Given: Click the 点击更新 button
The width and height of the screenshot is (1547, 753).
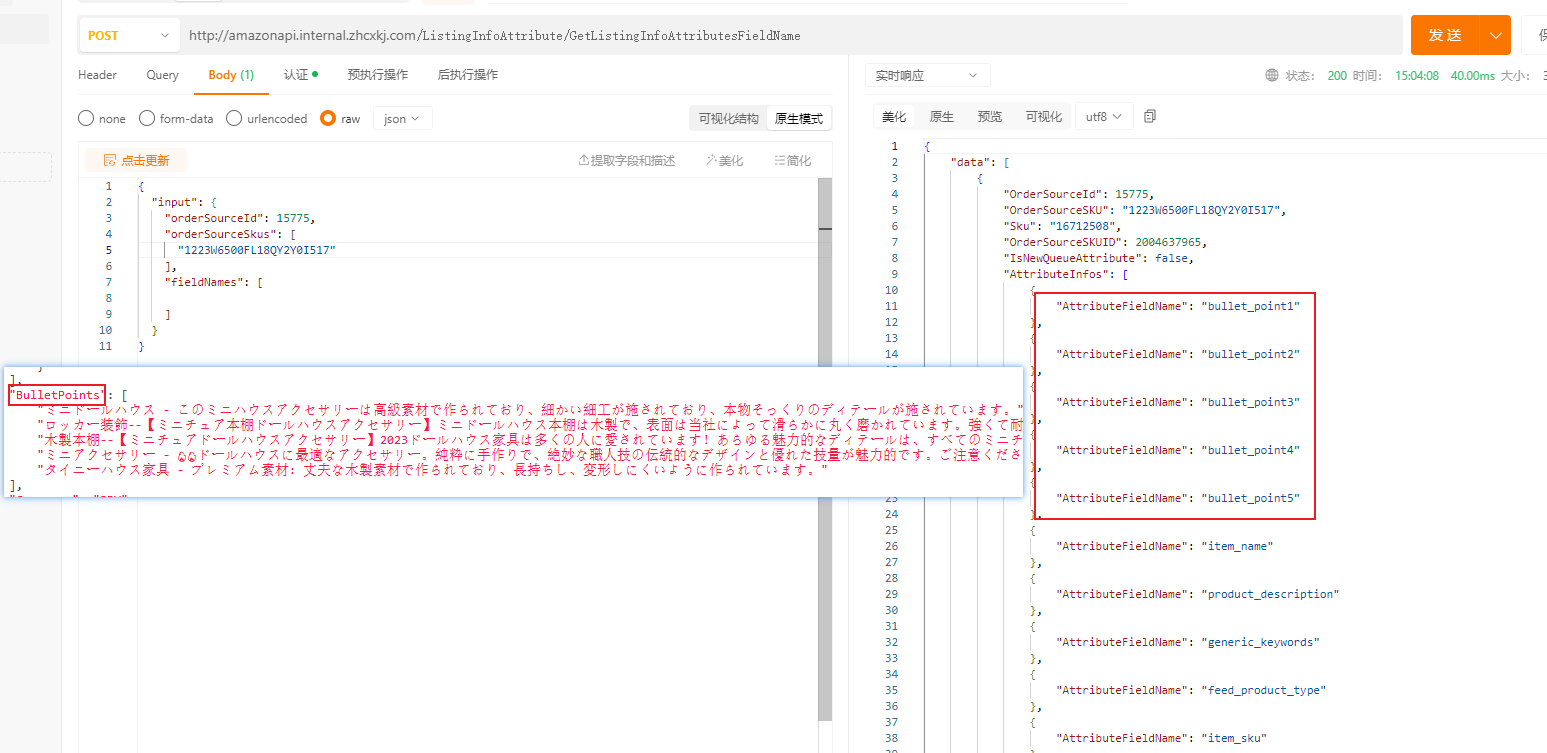Looking at the screenshot, I should (x=136, y=160).
